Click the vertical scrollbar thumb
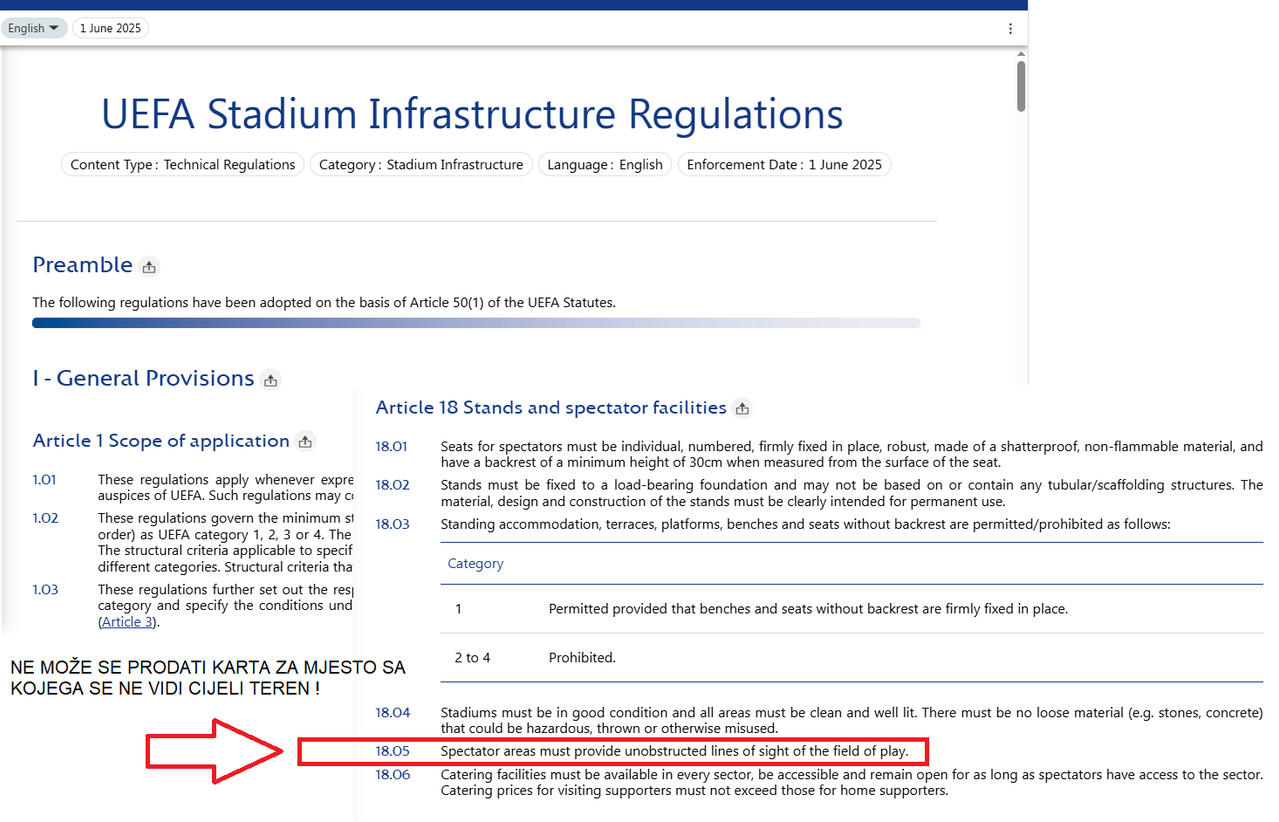1279x822 pixels. tap(1021, 86)
